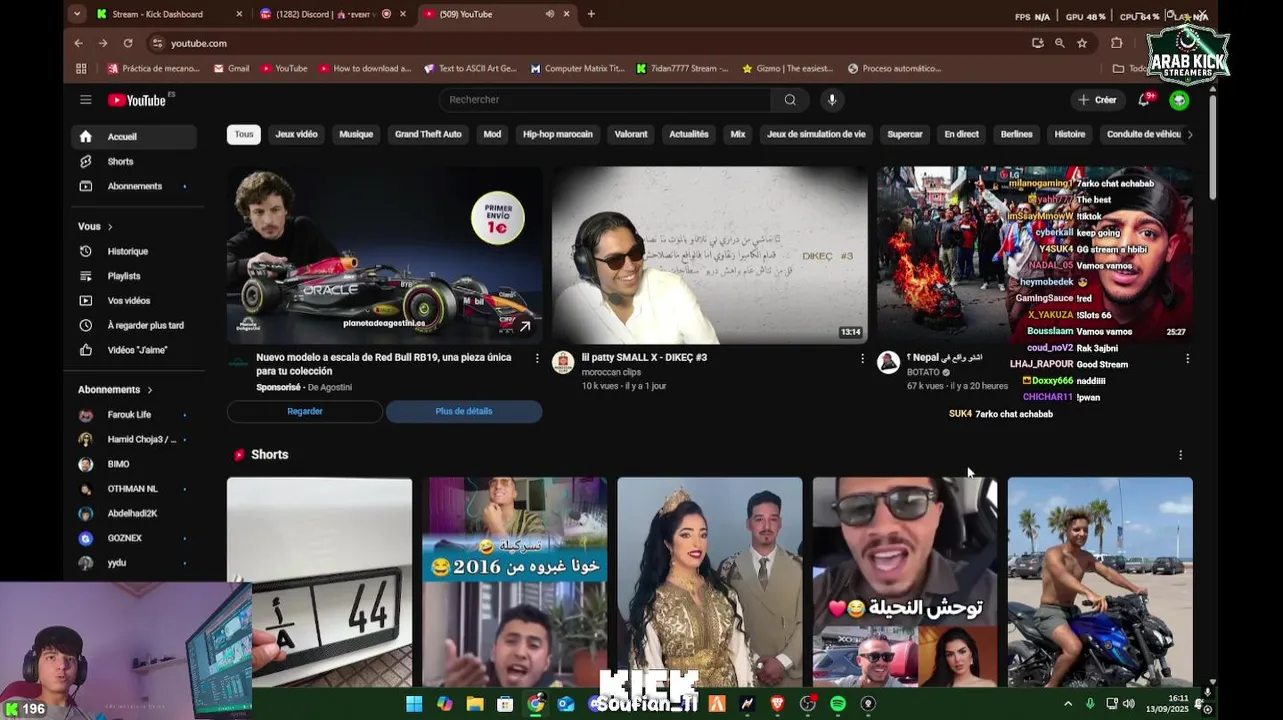Select the Hip-hop marocain chip
1283x720 pixels.
coord(558,134)
